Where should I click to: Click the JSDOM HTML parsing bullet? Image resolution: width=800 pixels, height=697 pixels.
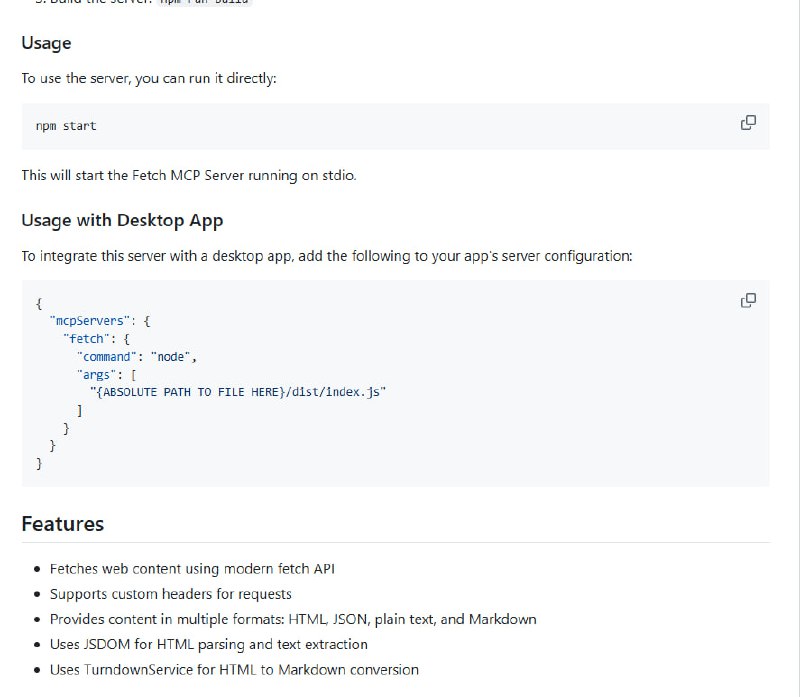click(208, 645)
